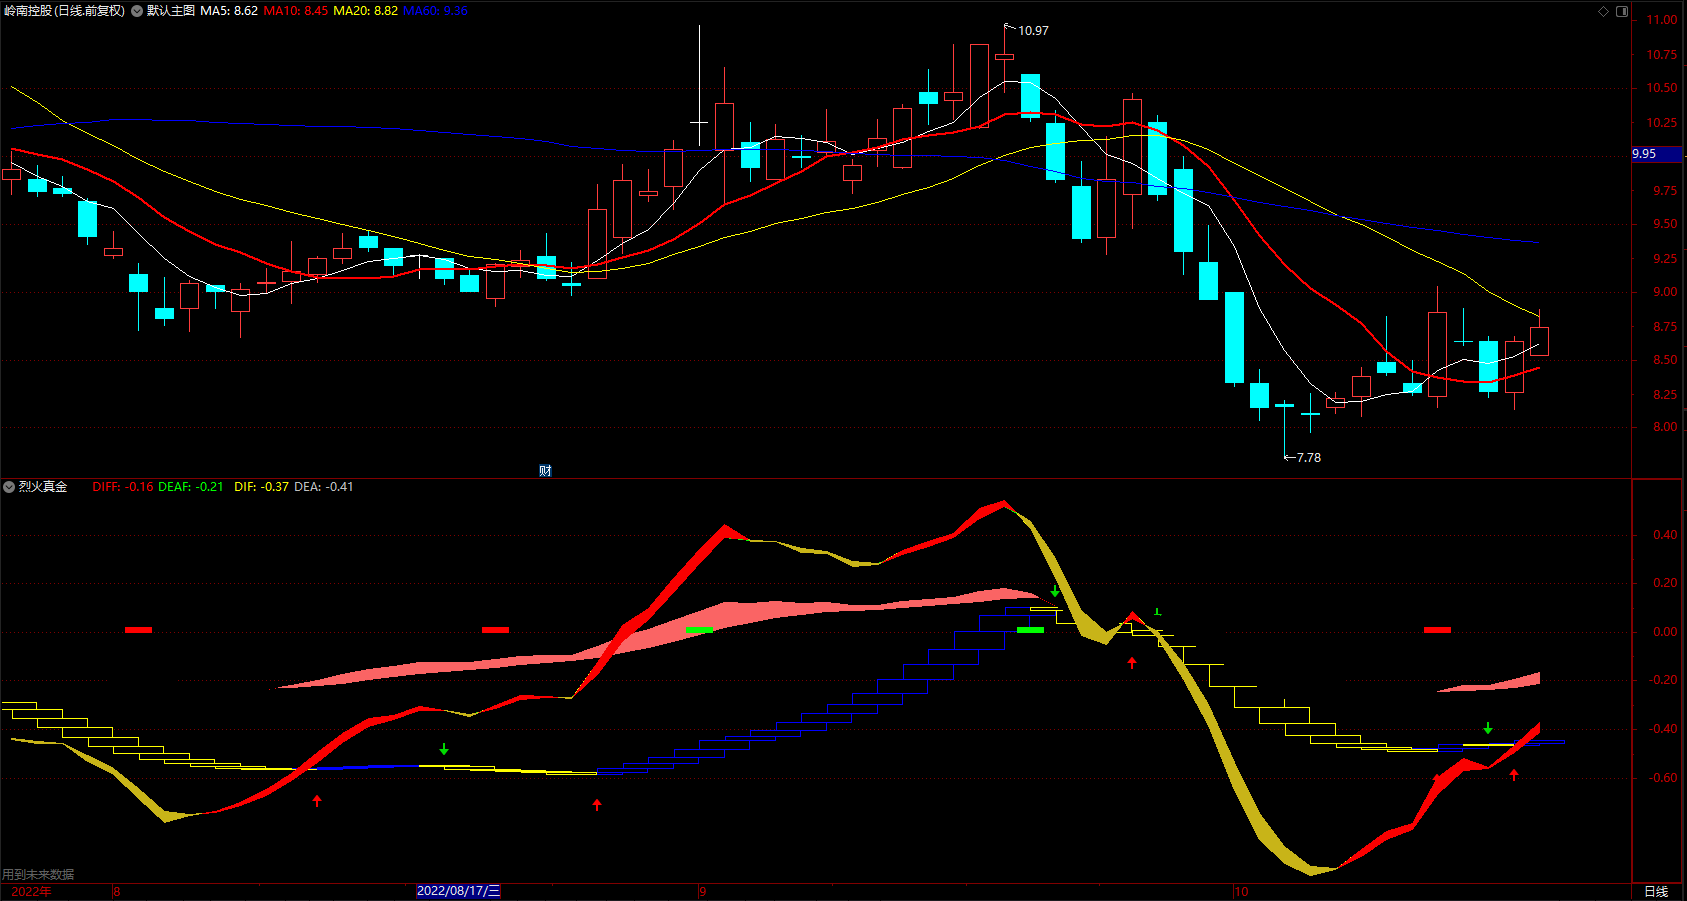Select the MA20: 8.82 label
1687x901 pixels.
(x=365, y=11)
